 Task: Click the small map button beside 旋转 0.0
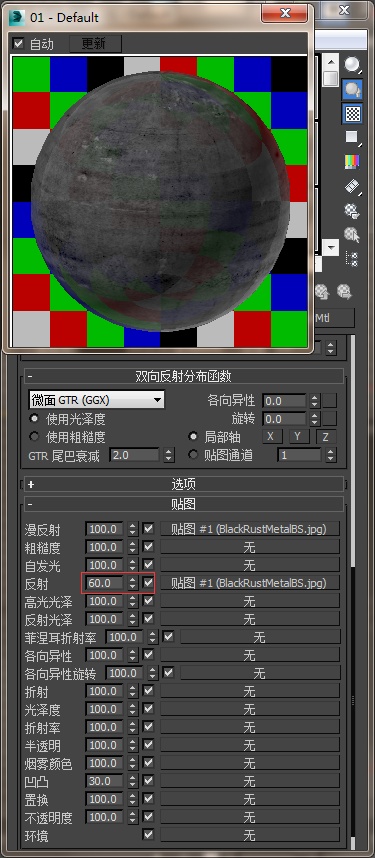tap(329, 419)
